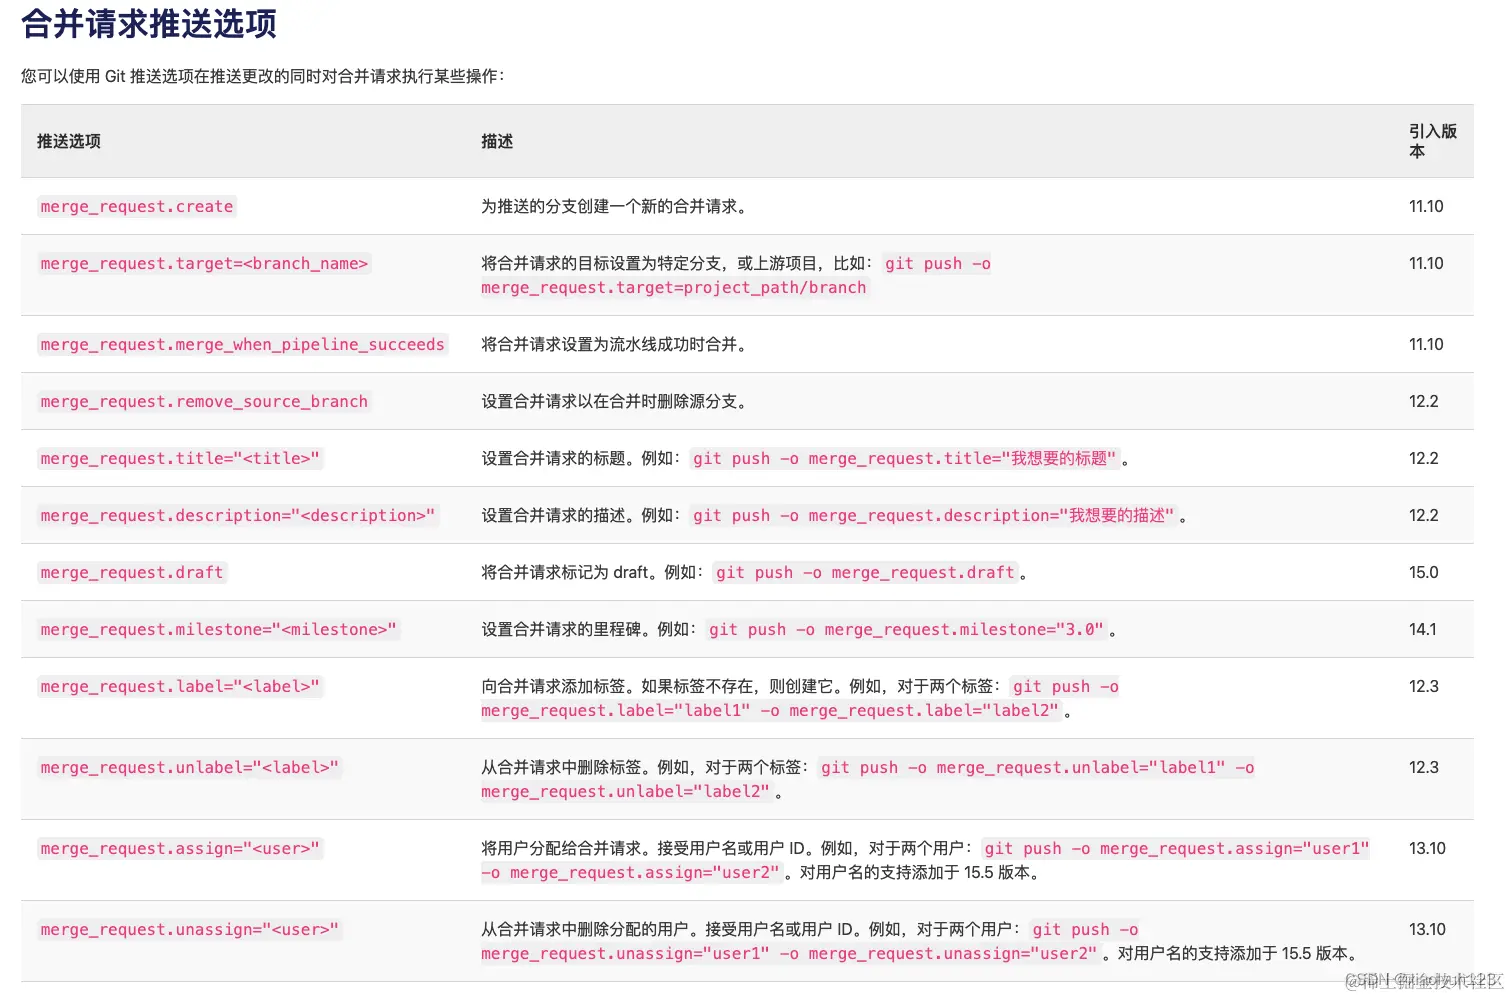
Task: Click the 推送选项 column header
Action: (x=69, y=141)
